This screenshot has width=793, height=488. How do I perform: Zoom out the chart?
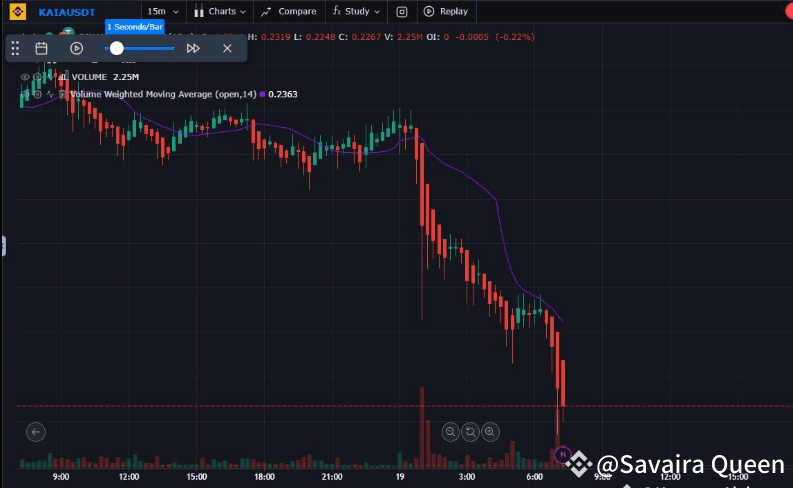[450, 432]
